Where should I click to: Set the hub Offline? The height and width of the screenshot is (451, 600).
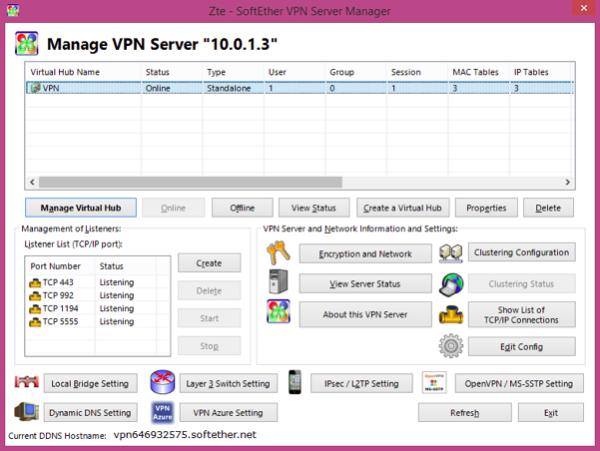[x=242, y=208]
